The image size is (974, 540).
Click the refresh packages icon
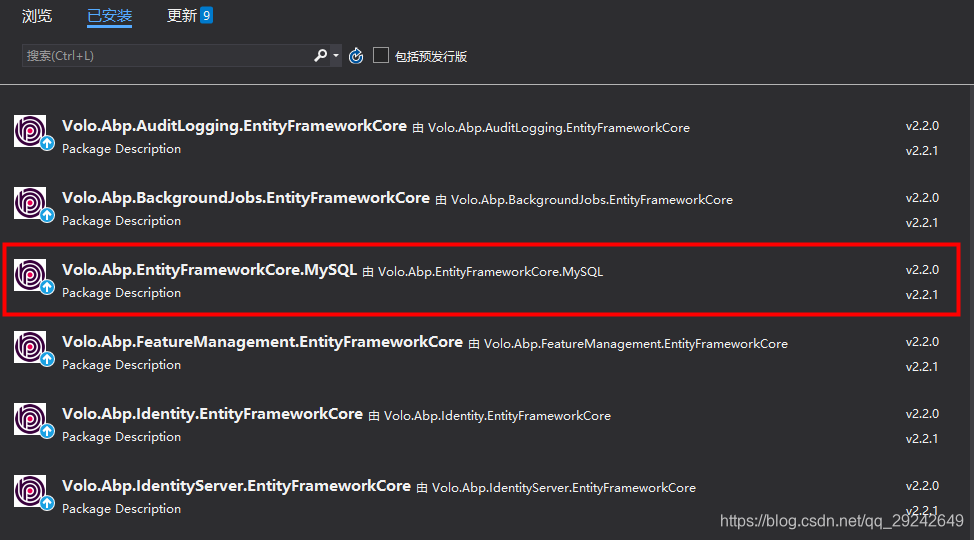tap(356, 56)
